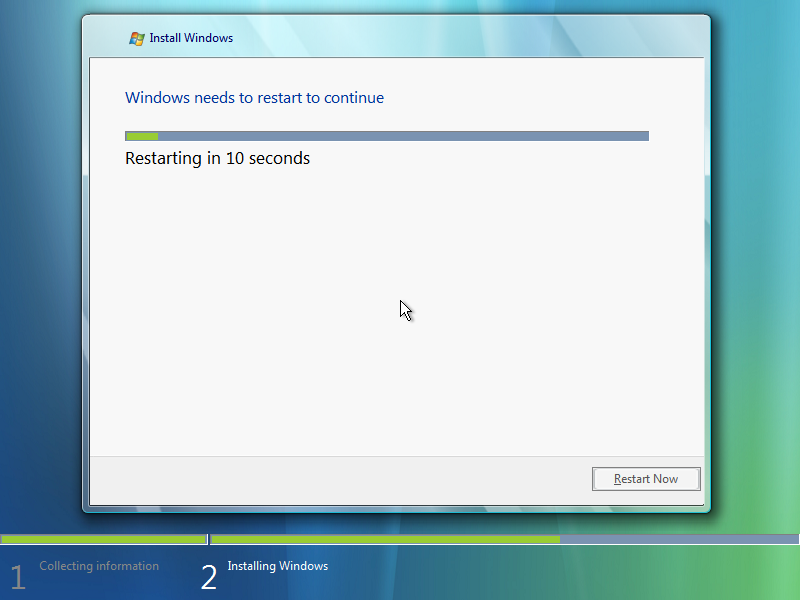Click the 'Restarting in 10 seconds' text
The height and width of the screenshot is (600, 800).
(x=217, y=158)
